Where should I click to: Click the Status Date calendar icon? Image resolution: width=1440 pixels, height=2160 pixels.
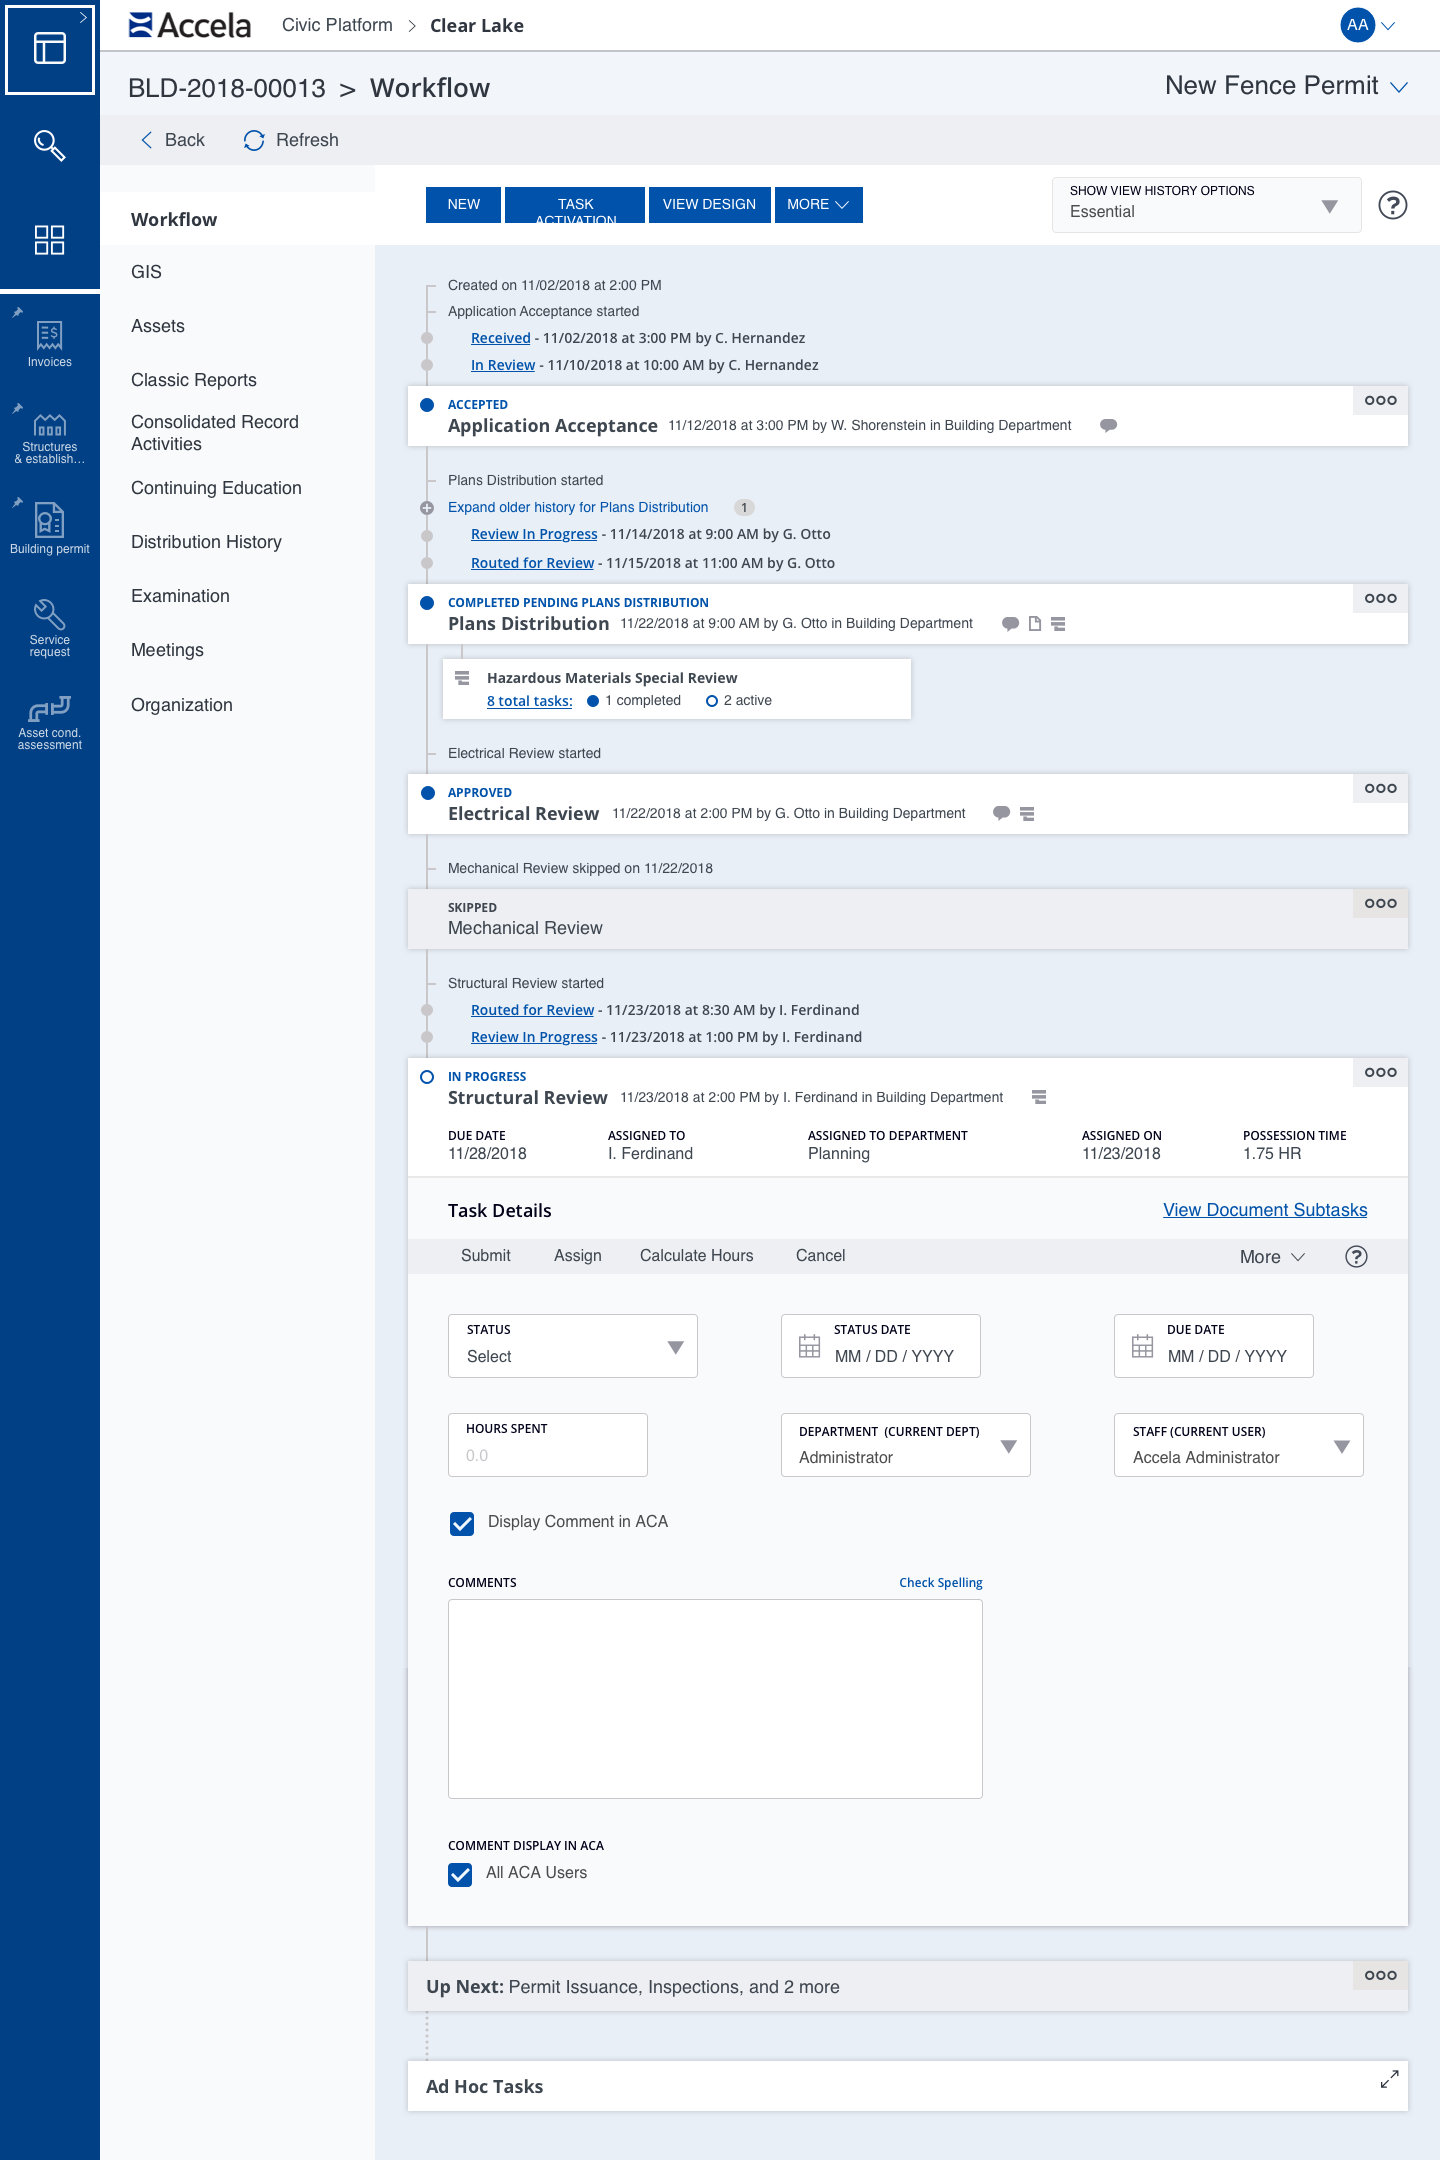coord(810,1347)
